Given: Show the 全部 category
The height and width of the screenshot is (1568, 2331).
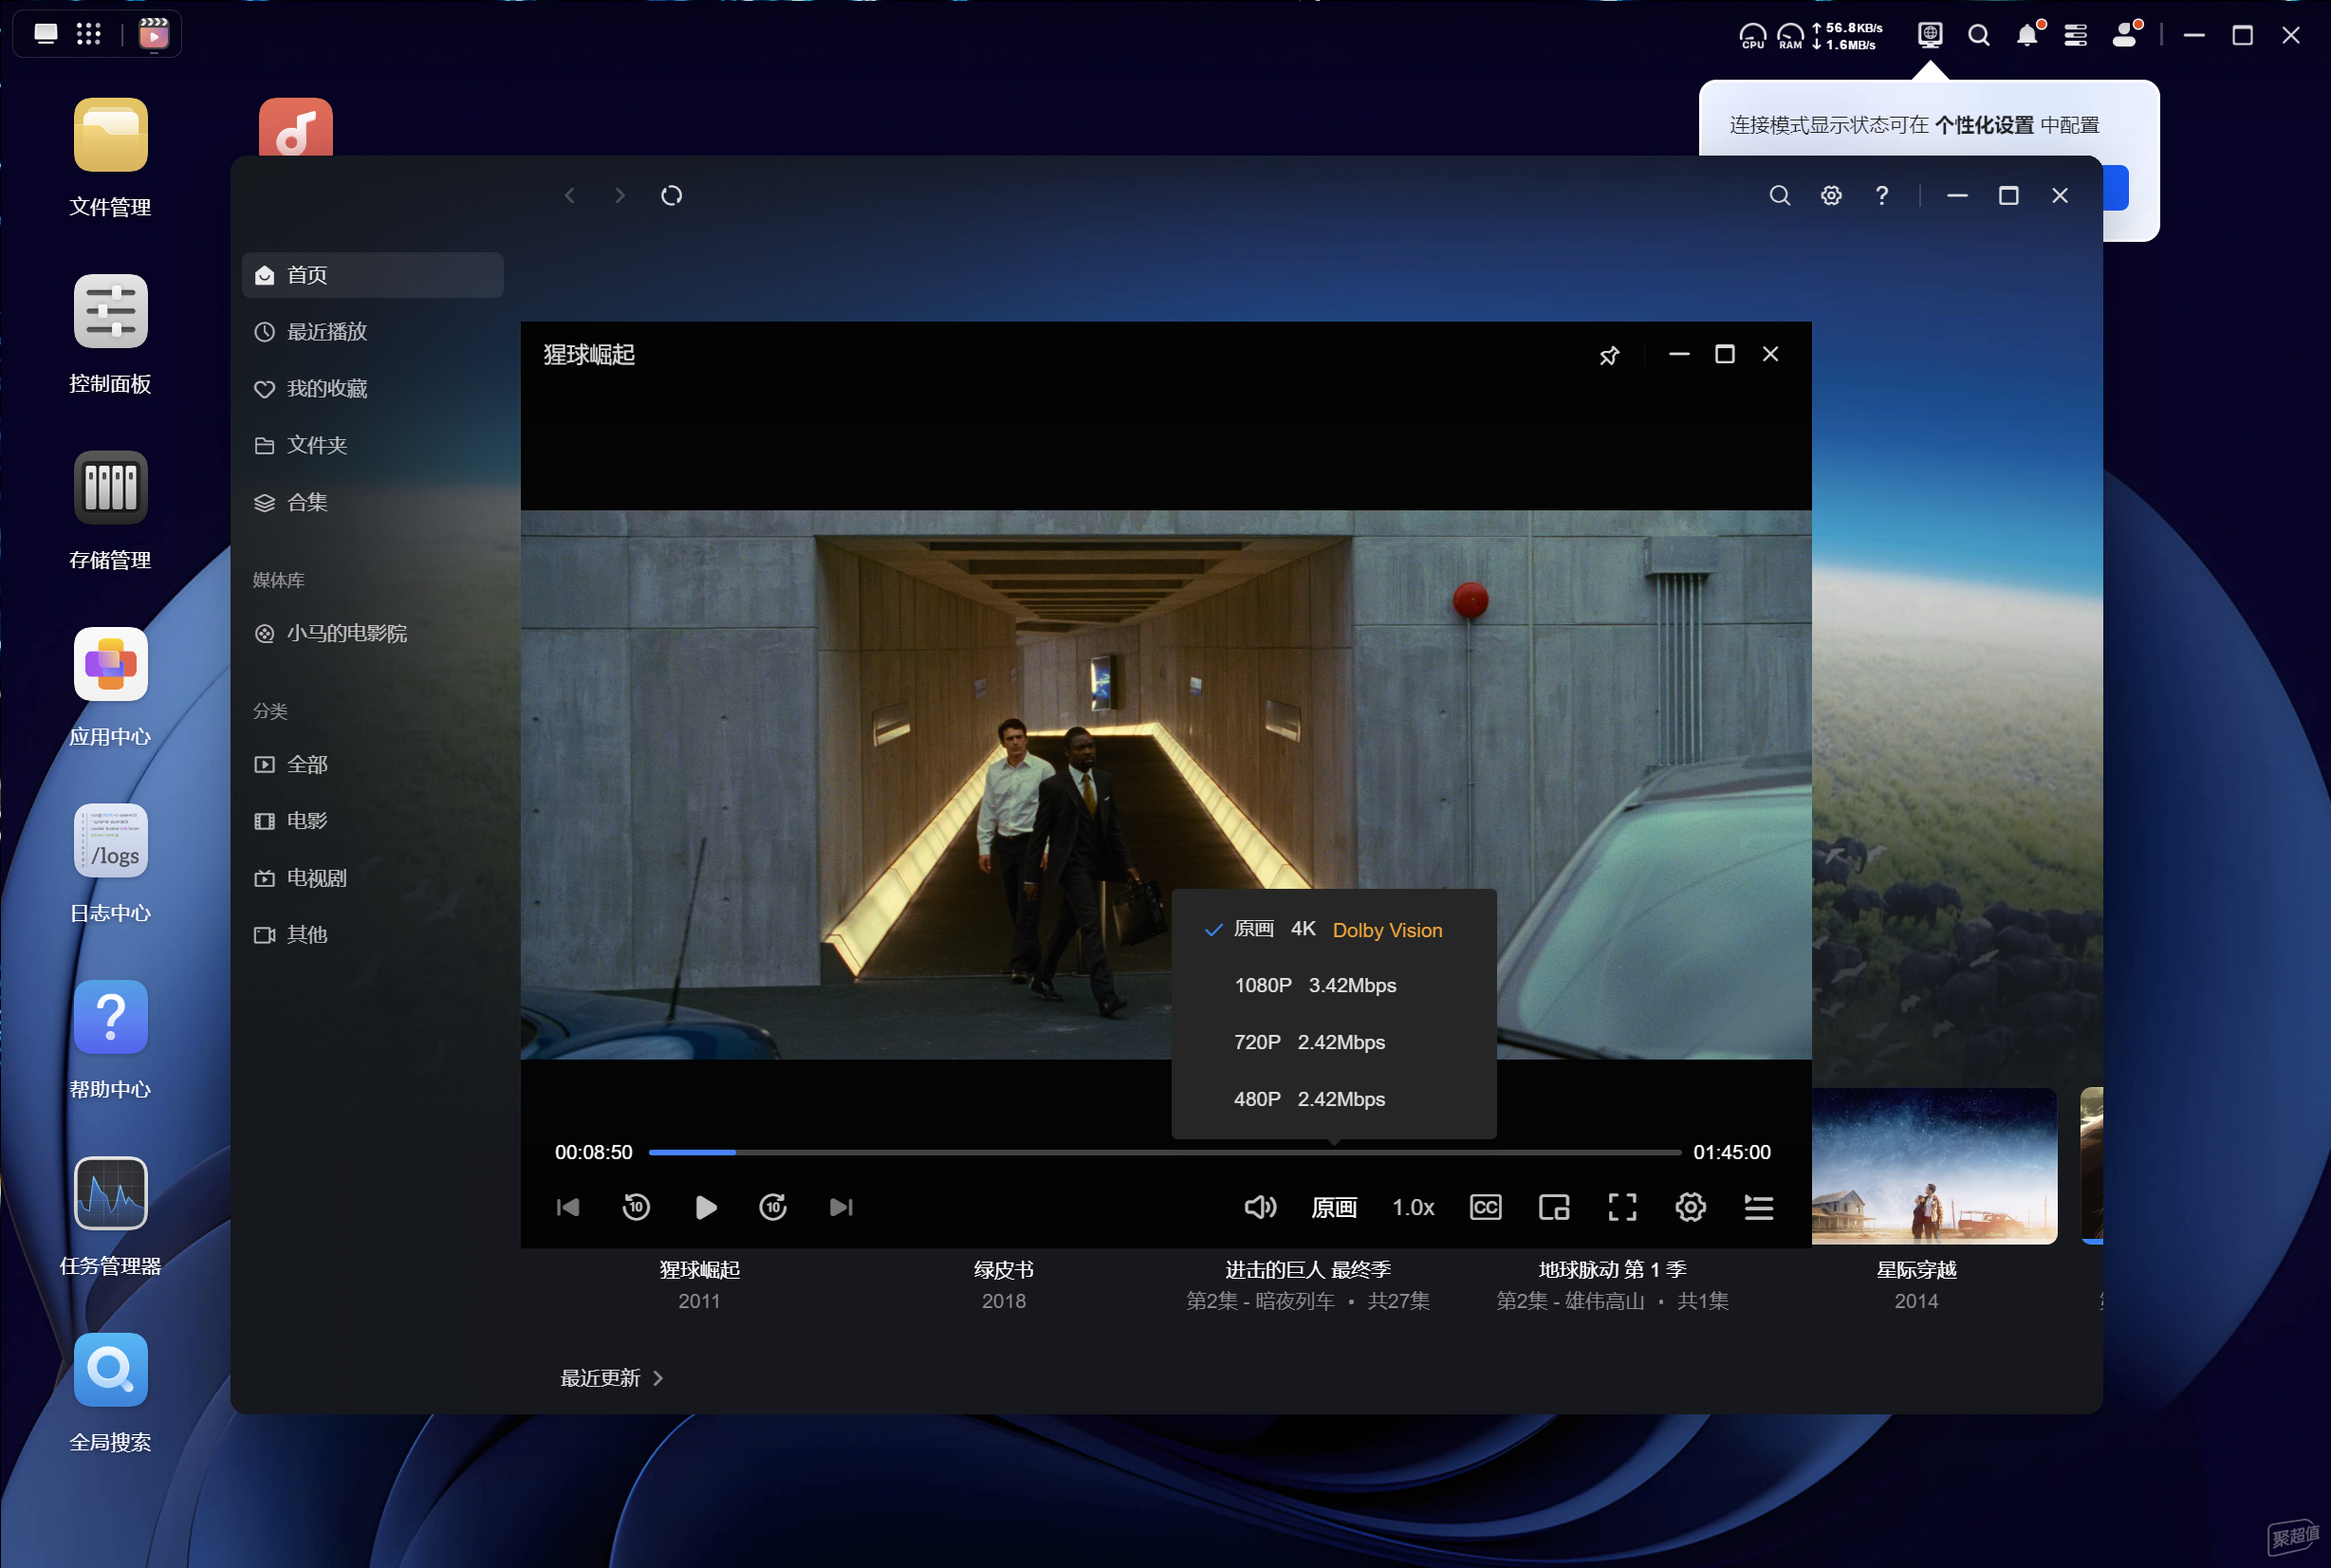Looking at the screenshot, I should [372, 765].
